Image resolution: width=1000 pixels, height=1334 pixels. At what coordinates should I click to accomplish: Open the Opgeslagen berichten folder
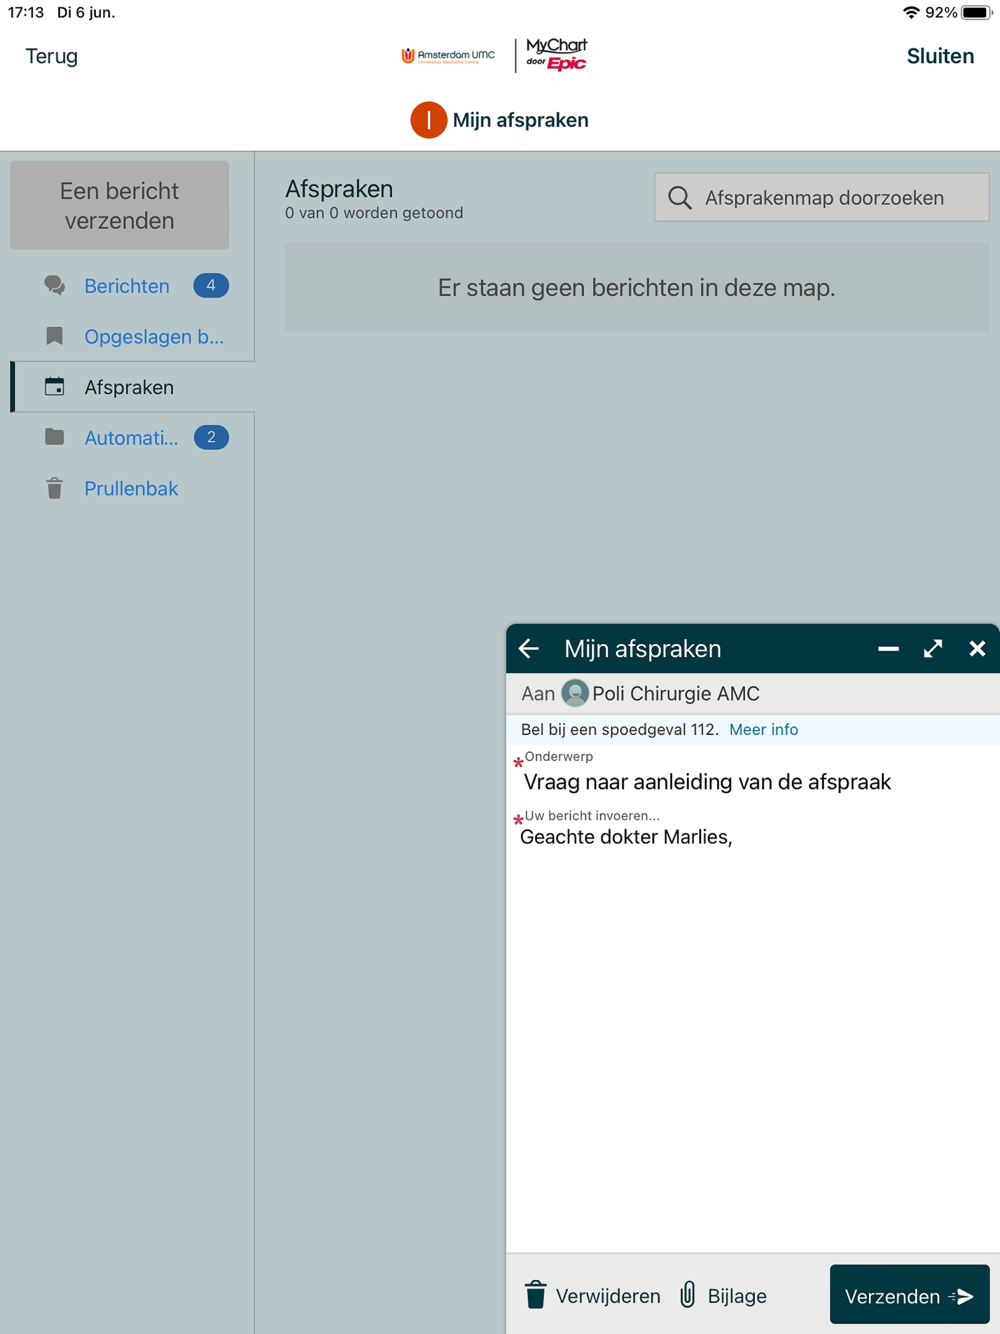coord(154,337)
